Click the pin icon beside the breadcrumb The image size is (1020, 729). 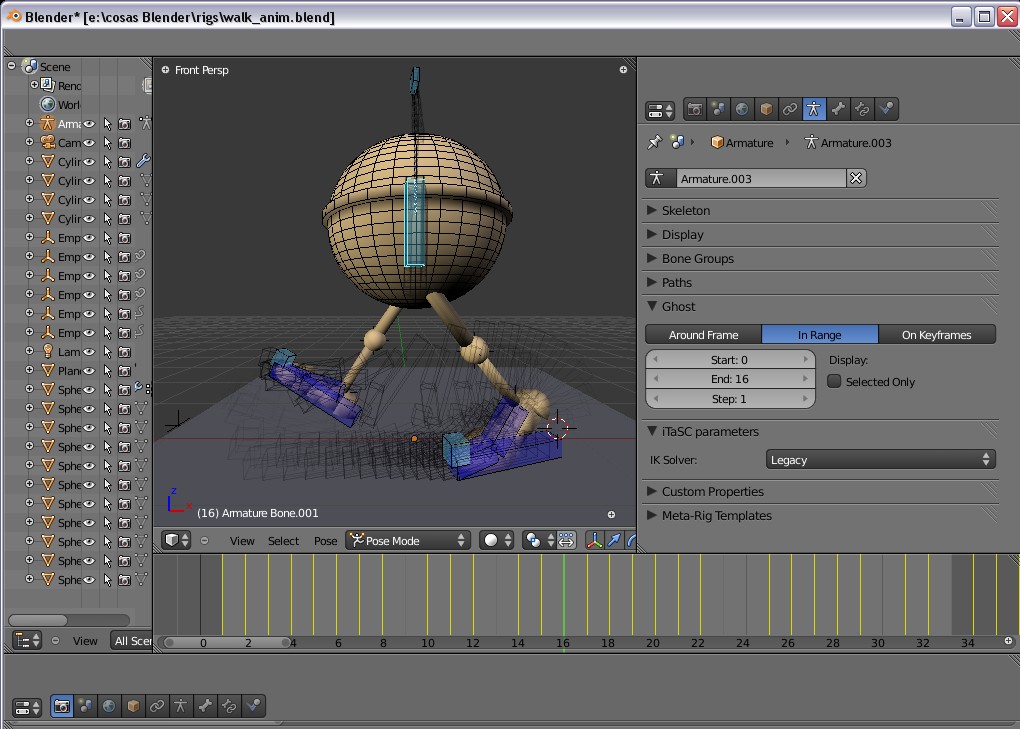pyautogui.click(x=655, y=142)
